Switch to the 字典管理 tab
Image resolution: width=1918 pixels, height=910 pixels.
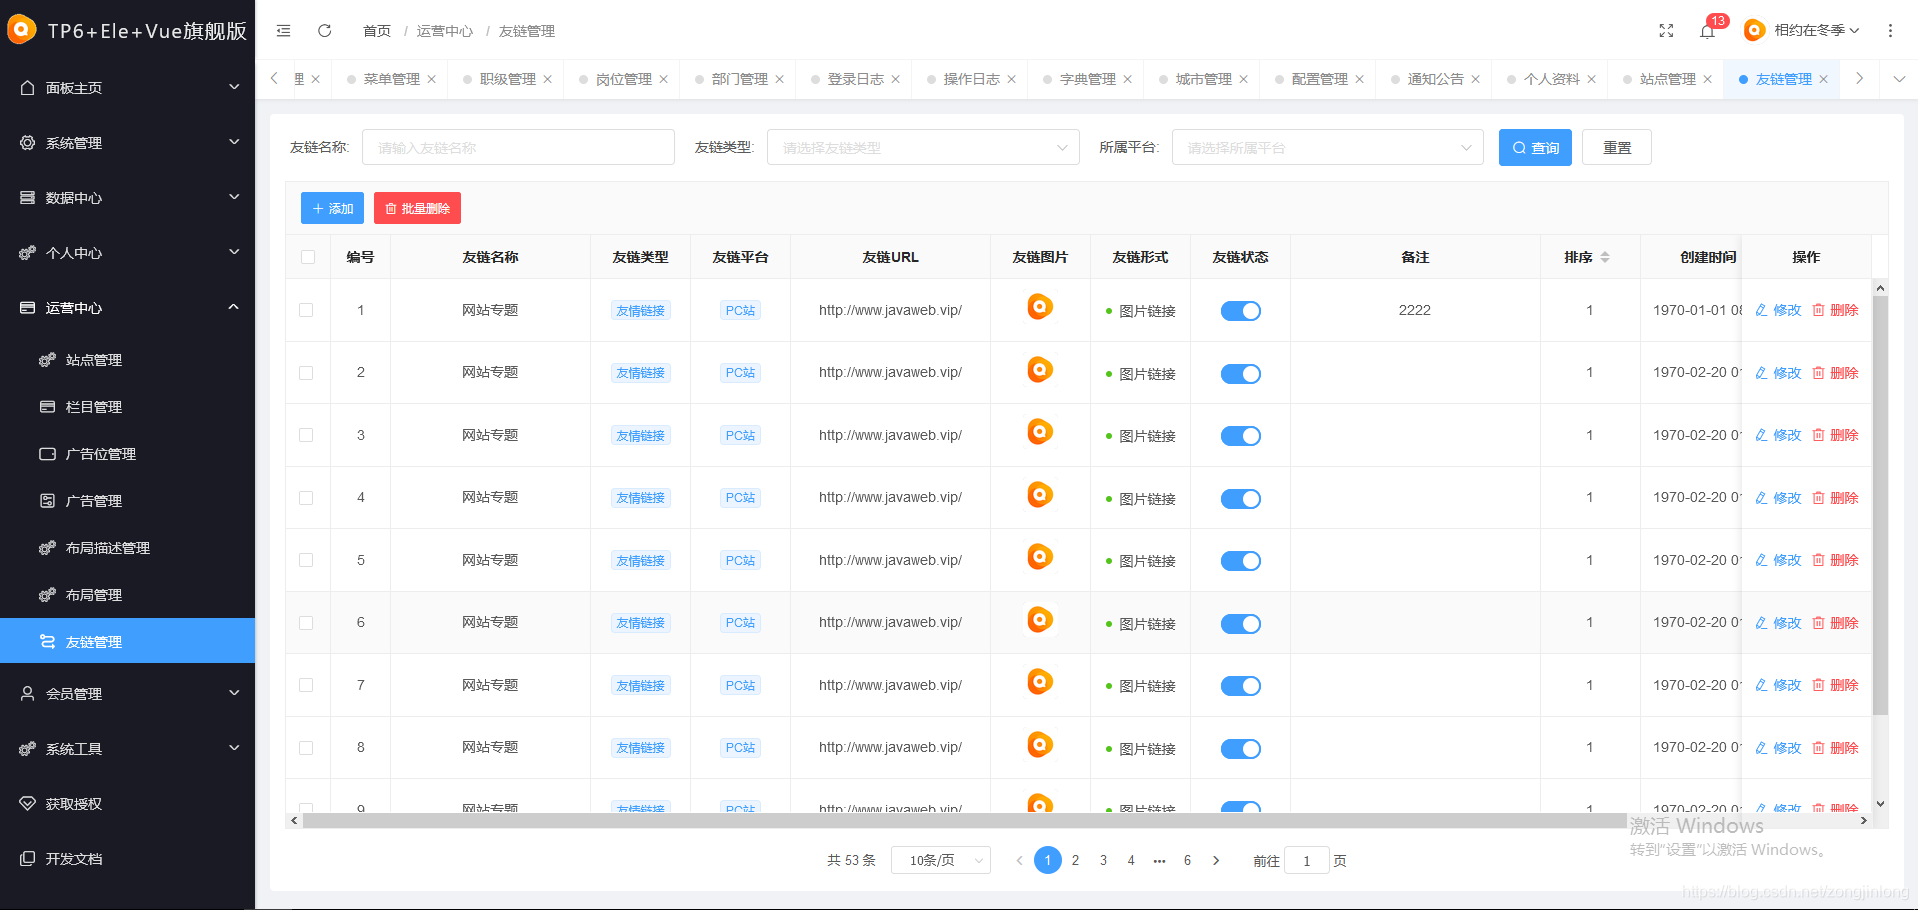point(1088,79)
